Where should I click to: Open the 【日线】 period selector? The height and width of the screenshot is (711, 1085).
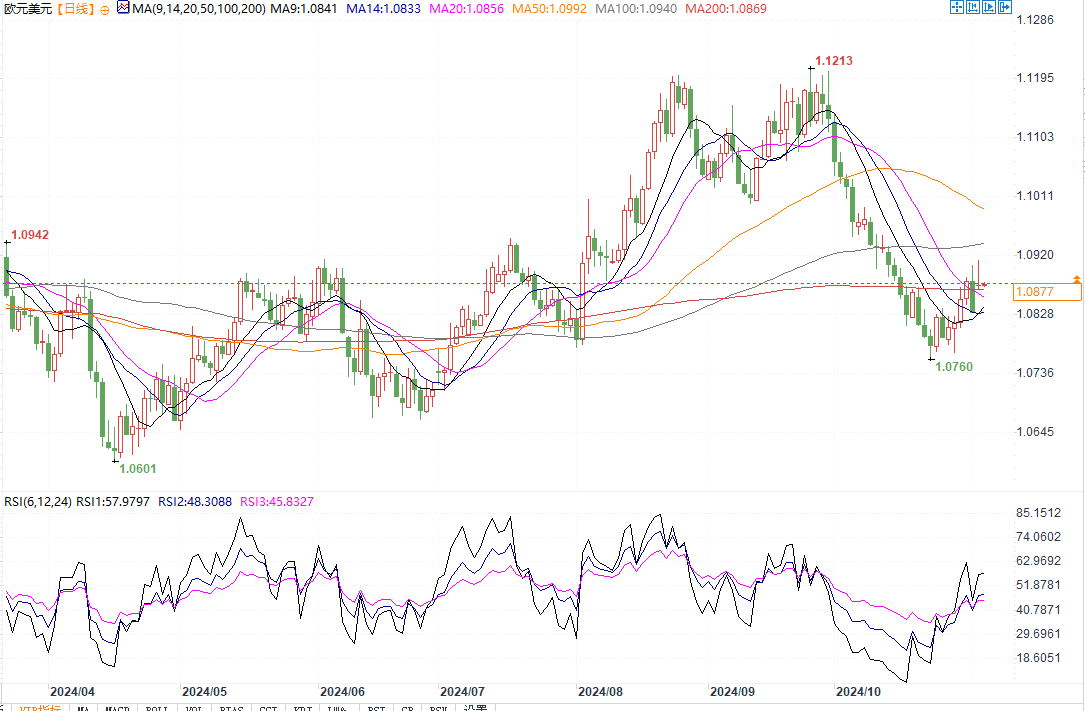pyautogui.click(x=75, y=8)
